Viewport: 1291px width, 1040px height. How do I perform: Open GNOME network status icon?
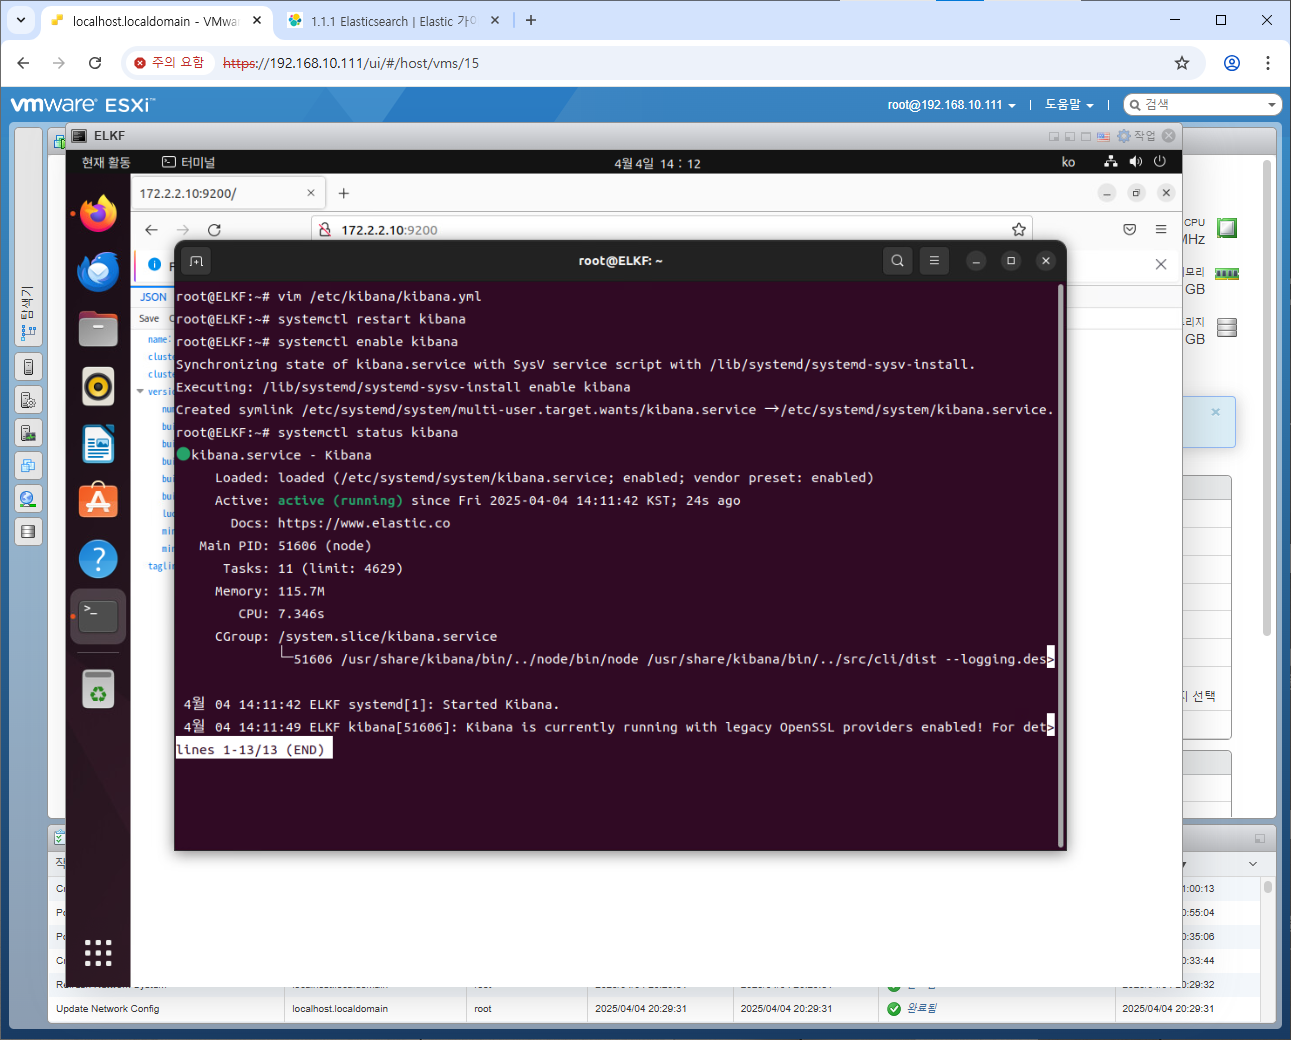tap(1110, 162)
